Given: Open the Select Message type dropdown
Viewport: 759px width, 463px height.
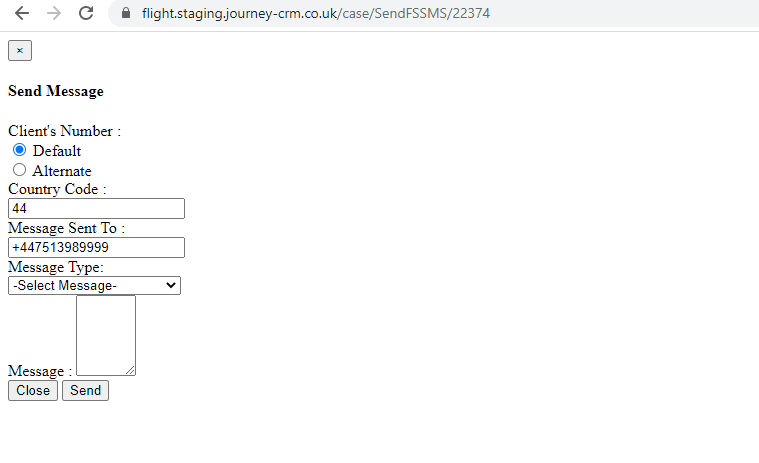Looking at the screenshot, I should 94,286.
